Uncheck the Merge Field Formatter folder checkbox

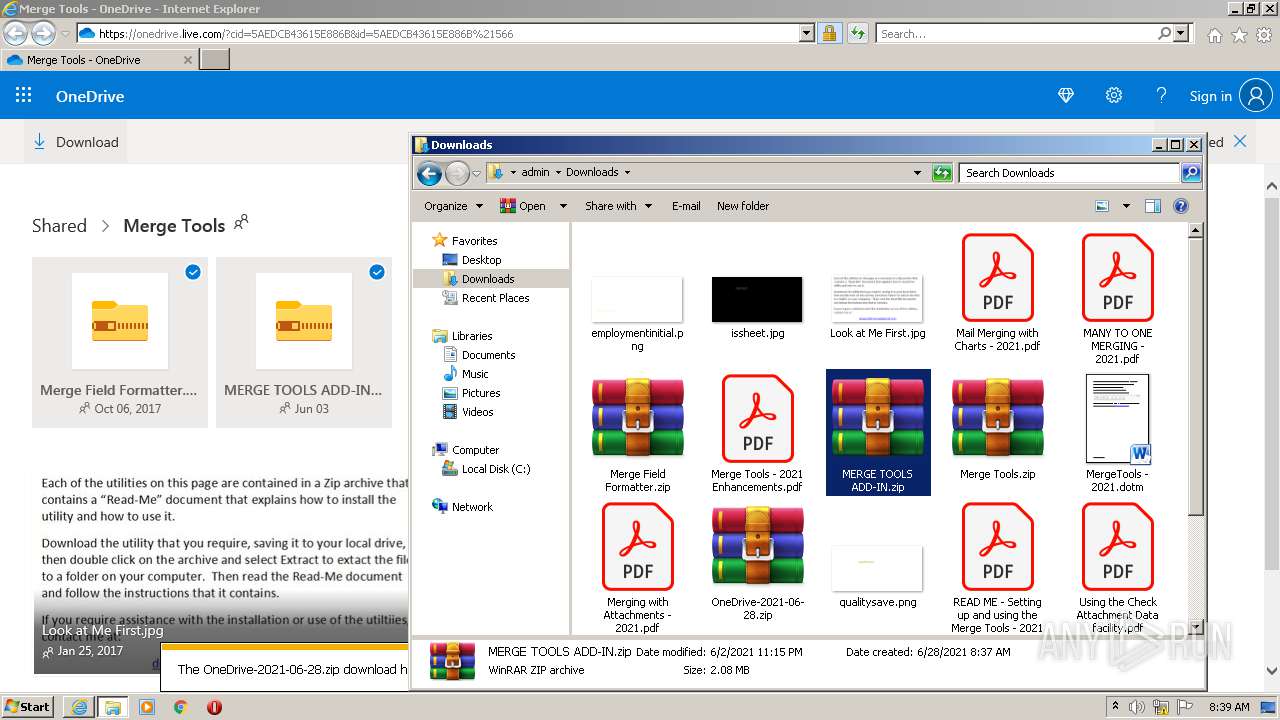(193, 272)
